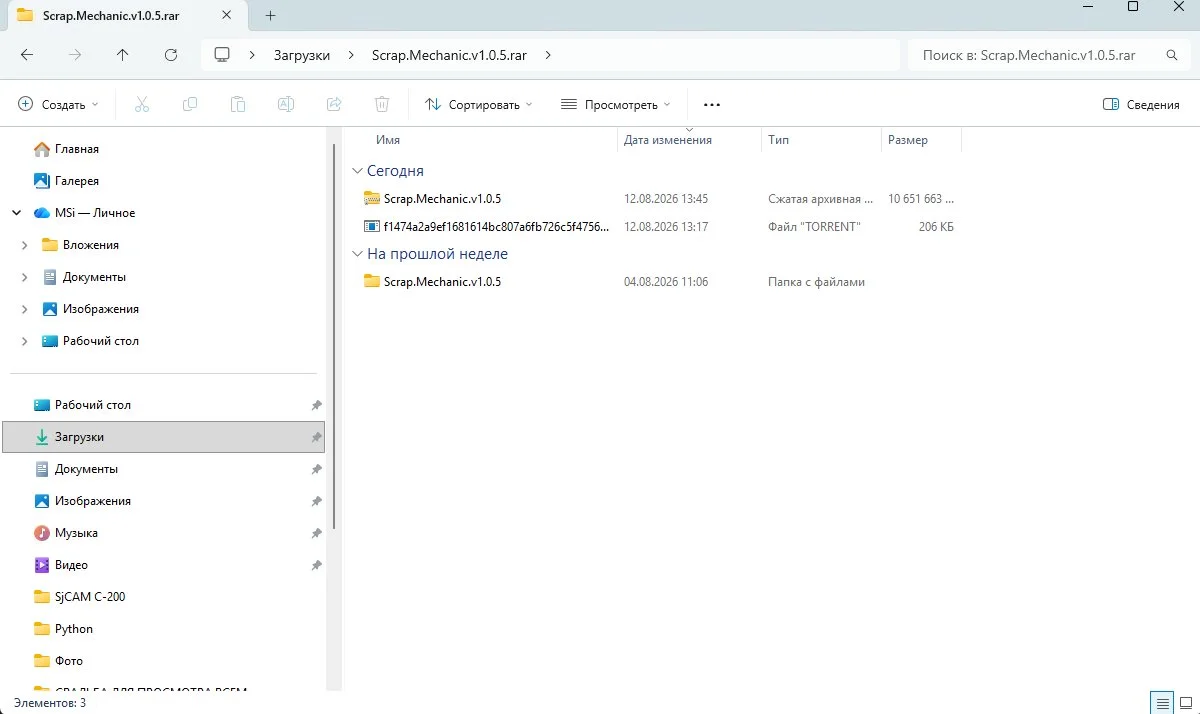Go up one folder level
Viewport: 1200px width, 714px height.
tap(123, 55)
